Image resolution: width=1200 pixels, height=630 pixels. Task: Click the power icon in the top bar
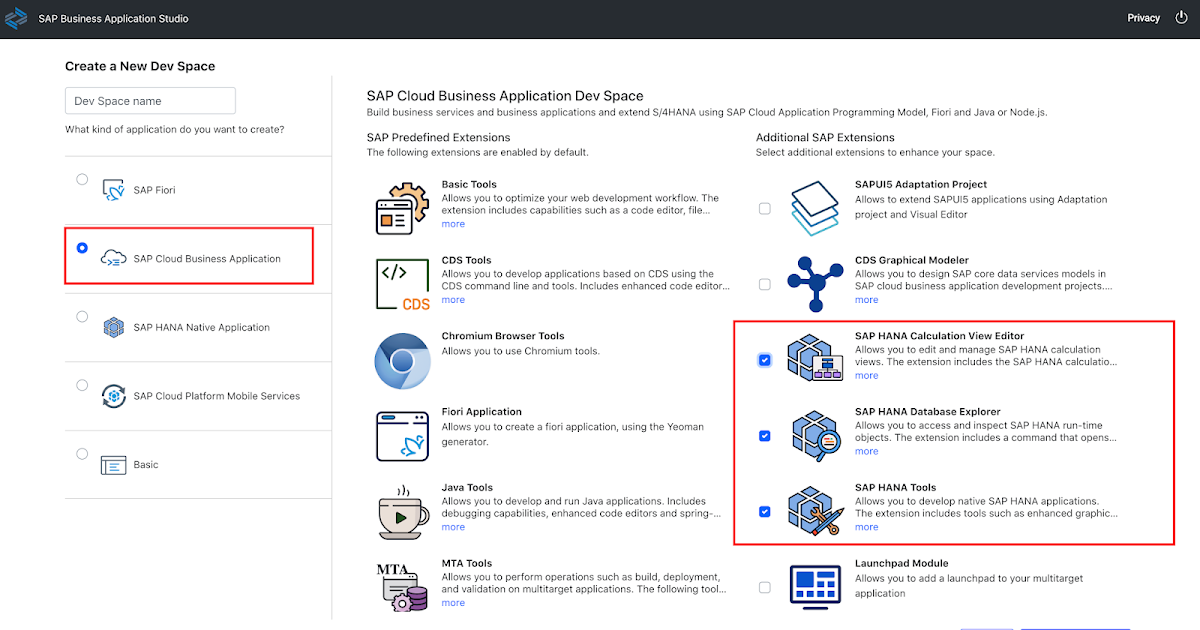tap(1183, 17)
